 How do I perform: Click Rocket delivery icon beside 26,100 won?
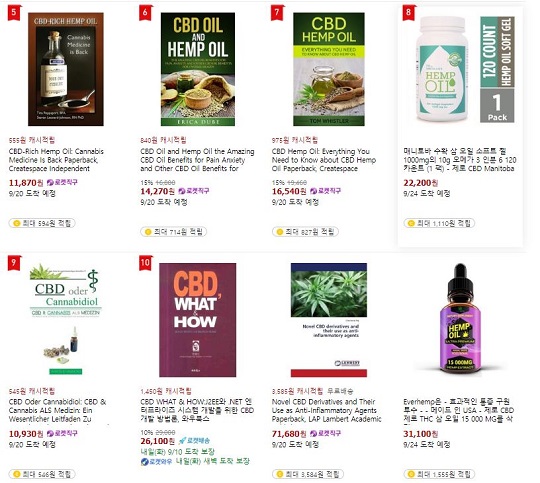pos(194,441)
